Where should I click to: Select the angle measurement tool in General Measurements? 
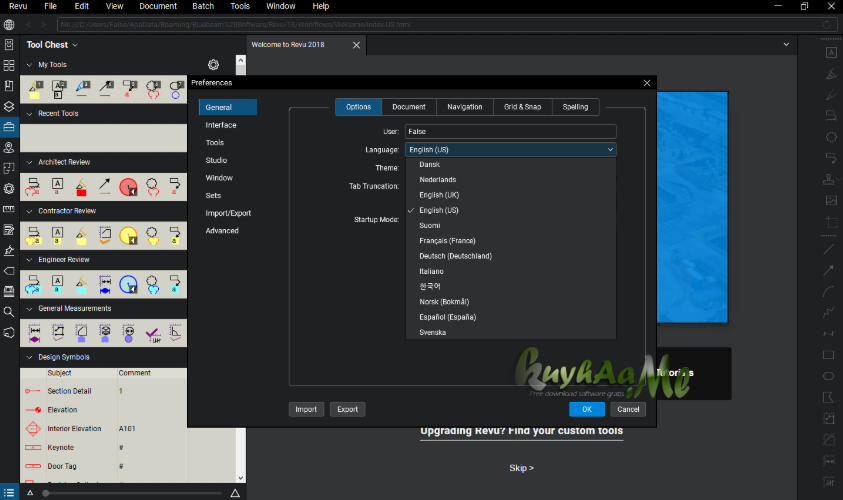pos(175,332)
